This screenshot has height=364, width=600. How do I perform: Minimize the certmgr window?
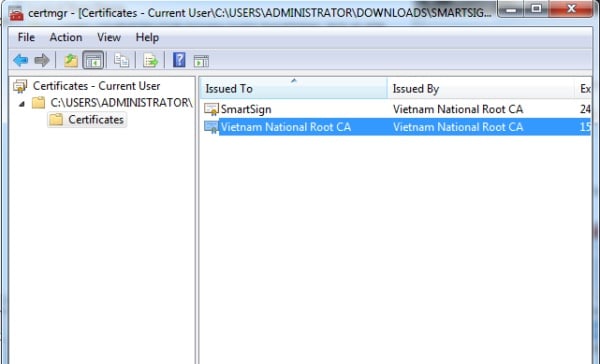pyautogui.click(x=511, y=9)
